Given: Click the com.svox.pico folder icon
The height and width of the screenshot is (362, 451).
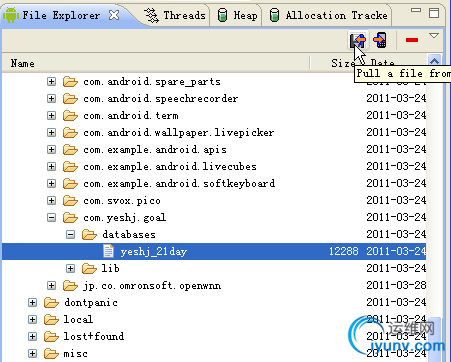Looking at the screenshot, I should coord(70,201).
